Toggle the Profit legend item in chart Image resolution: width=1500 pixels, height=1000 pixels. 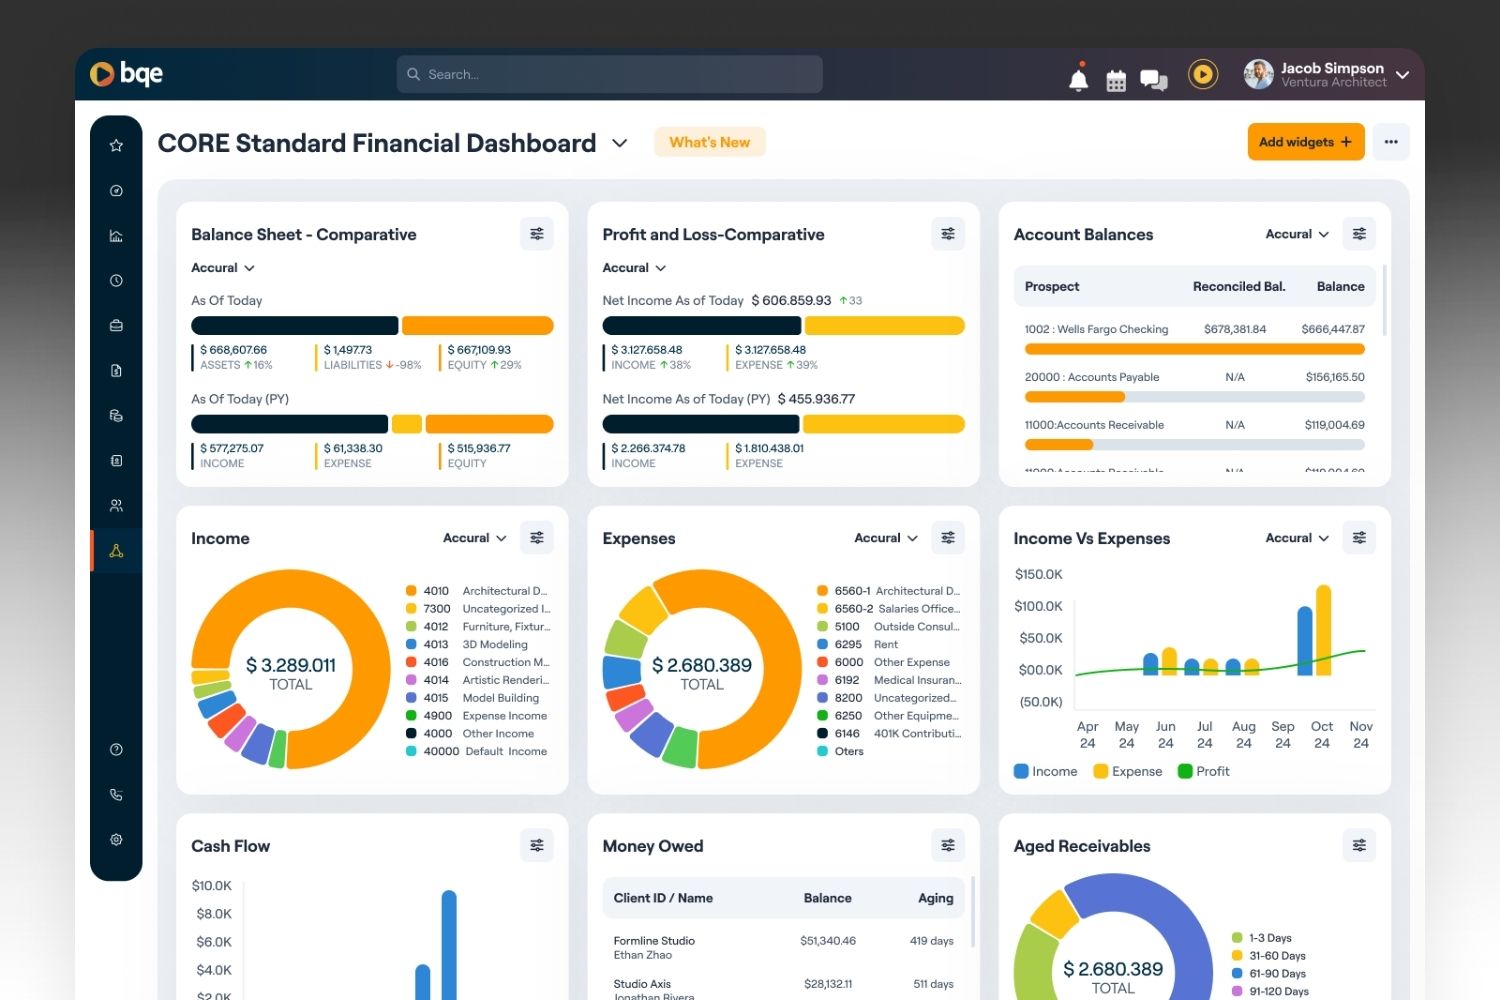1204,771
